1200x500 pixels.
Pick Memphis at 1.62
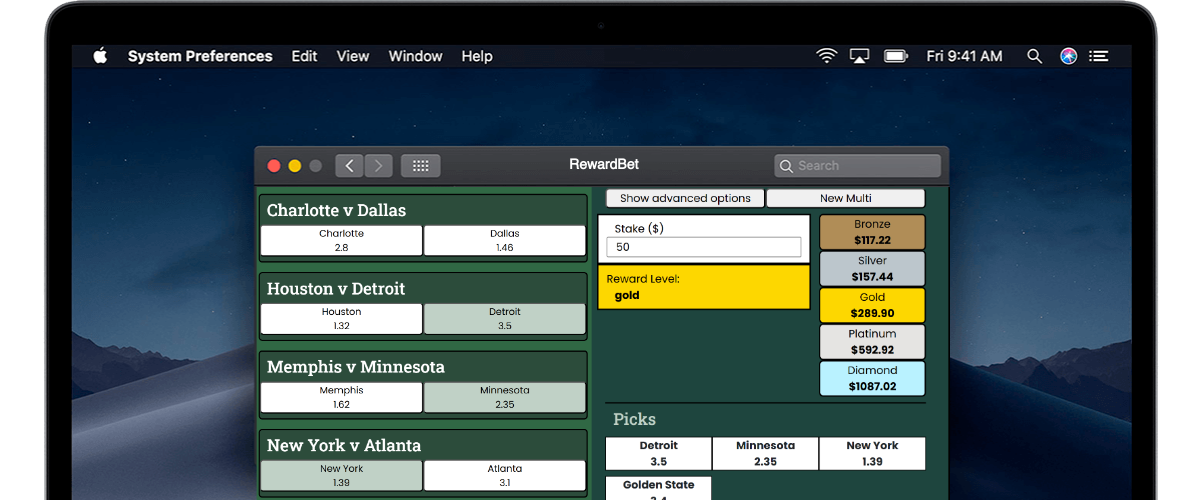pyautogui.click(x=341, y=397)
